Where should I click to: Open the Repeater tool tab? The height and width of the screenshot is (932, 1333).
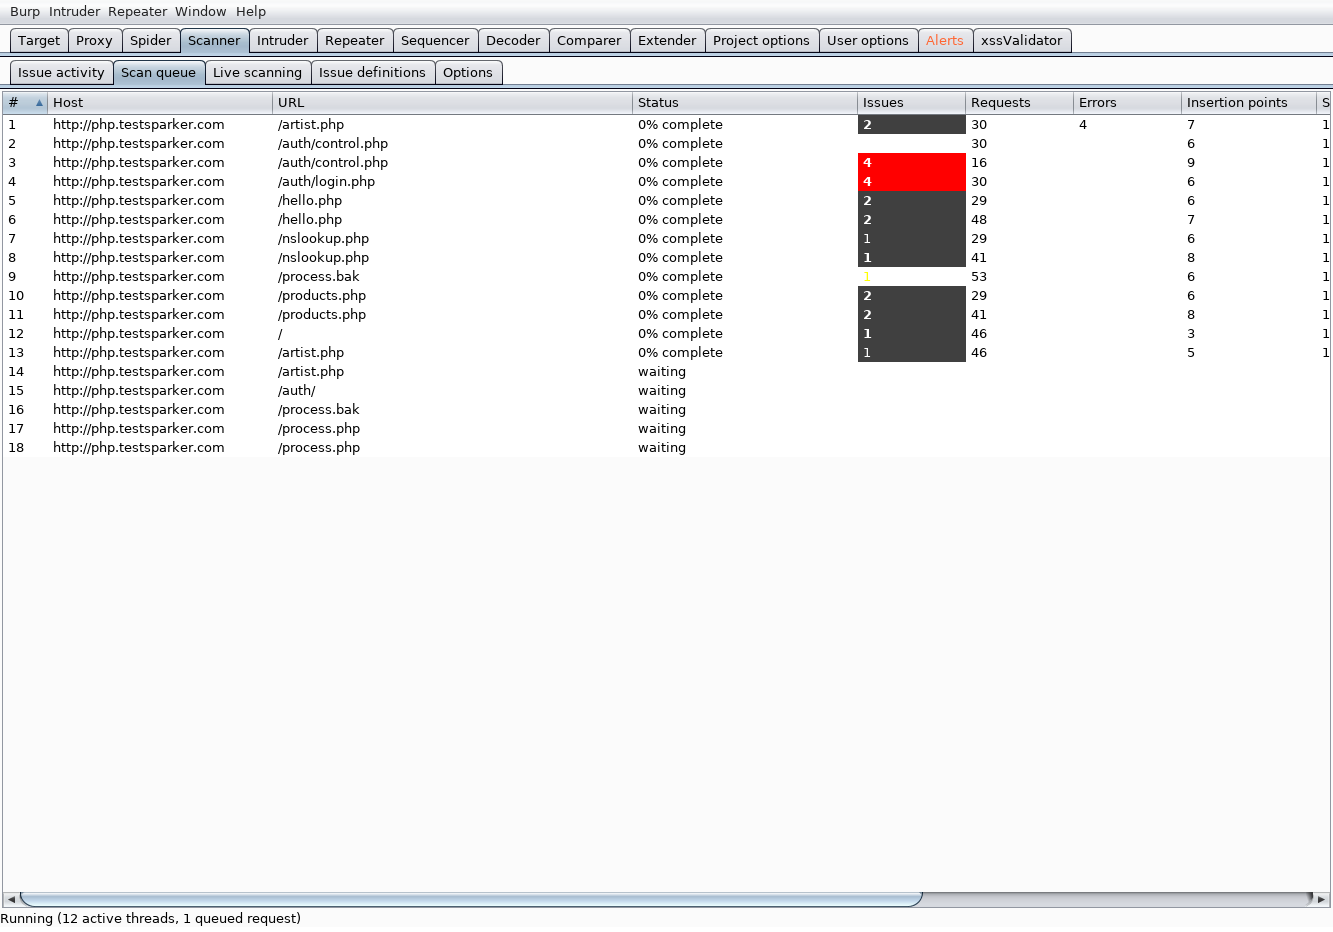pos(355,41)
